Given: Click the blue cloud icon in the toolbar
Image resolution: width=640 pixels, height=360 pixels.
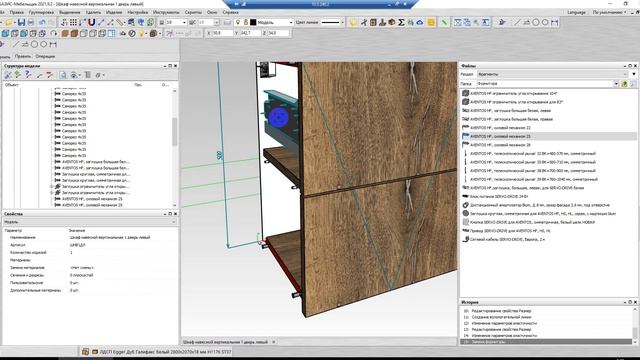Looking at the screenshot, I should [420, 22].
